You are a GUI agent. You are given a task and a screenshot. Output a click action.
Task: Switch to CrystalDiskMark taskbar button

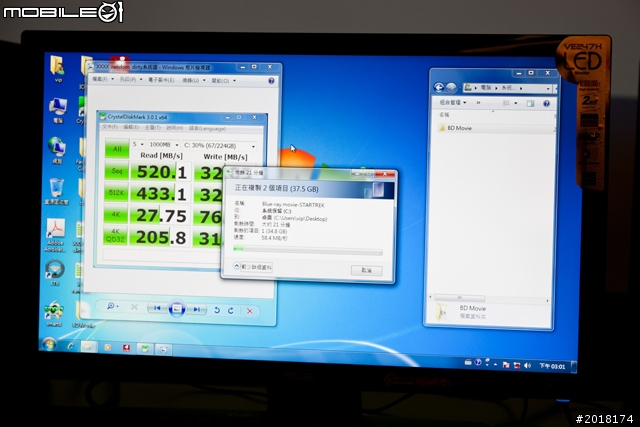point(144,349)
